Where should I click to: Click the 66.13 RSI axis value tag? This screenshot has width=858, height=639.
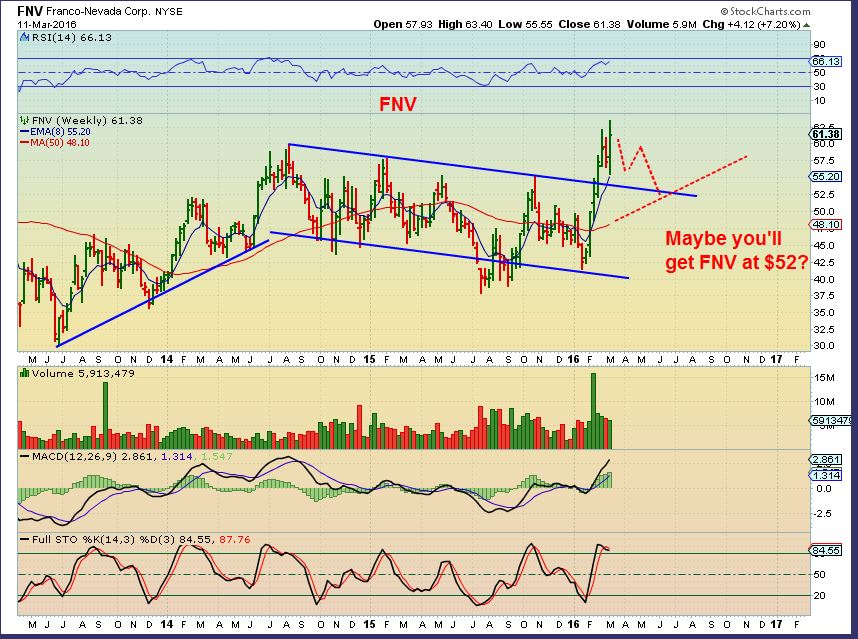pyautogui.click(x=826, y=62)
